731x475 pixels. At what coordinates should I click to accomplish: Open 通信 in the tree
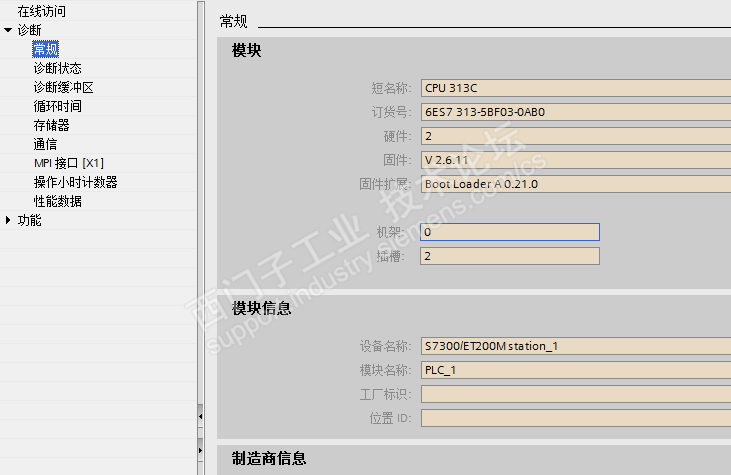click(45, 144)
